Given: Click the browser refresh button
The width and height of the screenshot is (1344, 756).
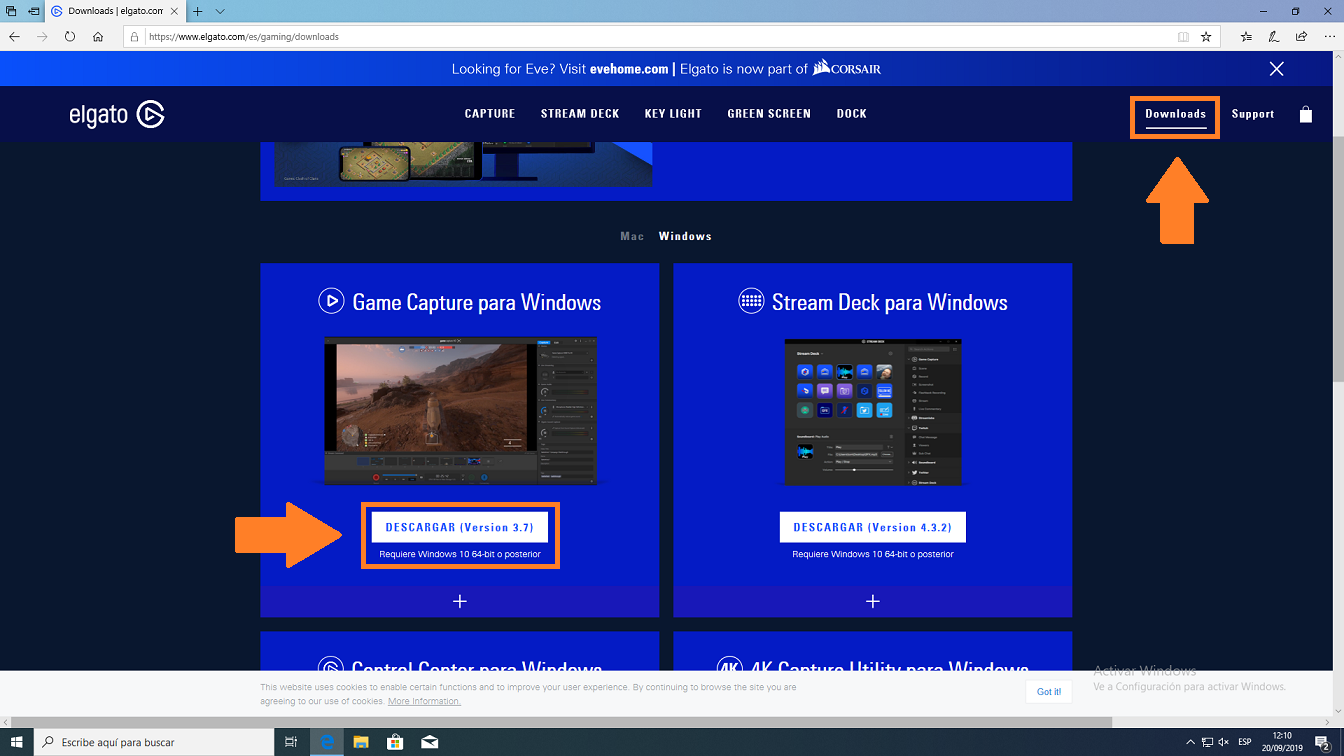Looking at the screenshot, I should click(70, 37).
